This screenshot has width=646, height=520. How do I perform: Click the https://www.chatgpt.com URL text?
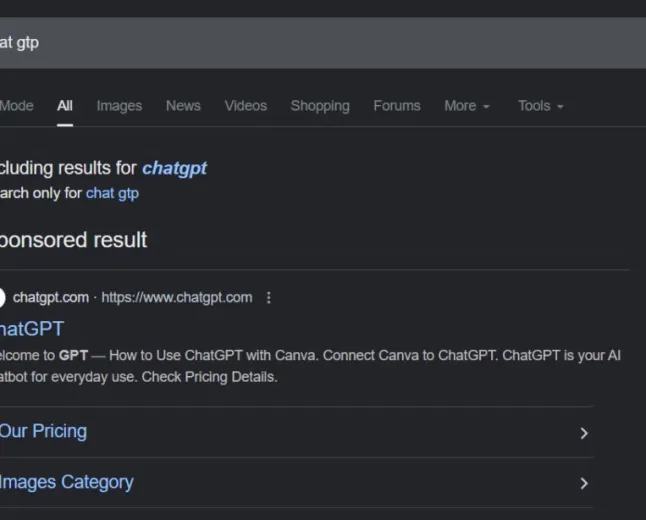click(177, 297)
